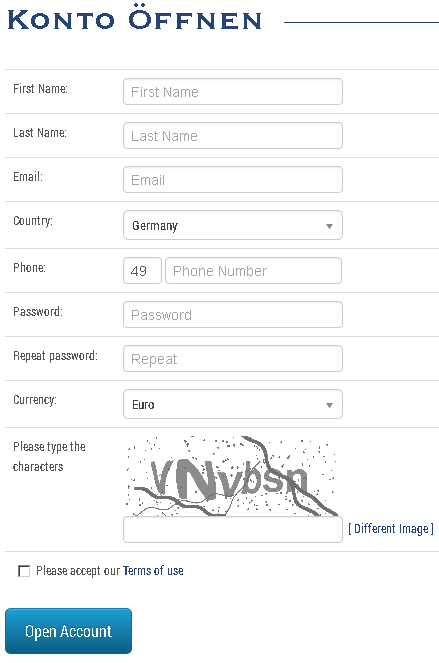Click the Currency label
439x663 pixels.
tap(35, 400)
